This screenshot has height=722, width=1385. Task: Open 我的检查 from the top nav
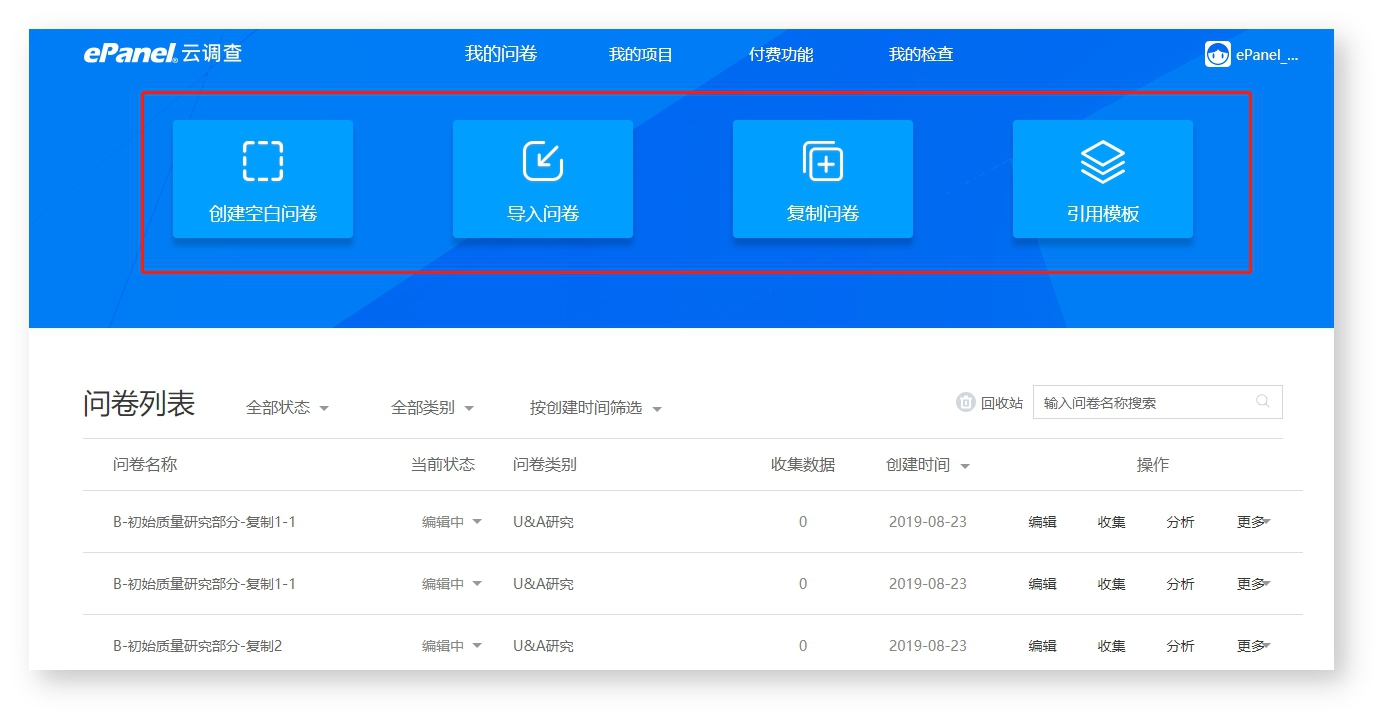coord(921,55)
